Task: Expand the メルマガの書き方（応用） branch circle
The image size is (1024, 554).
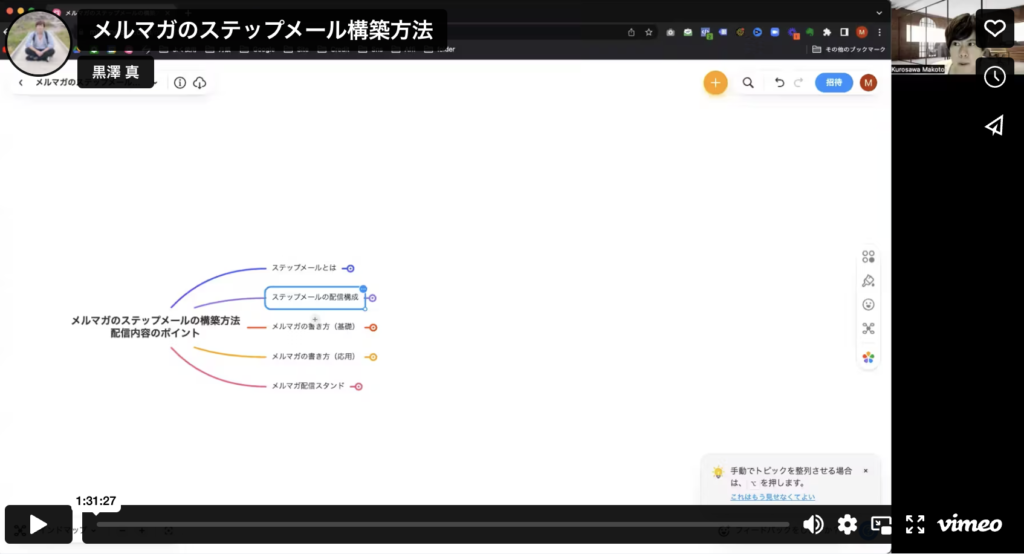Action: coord(373,357)
